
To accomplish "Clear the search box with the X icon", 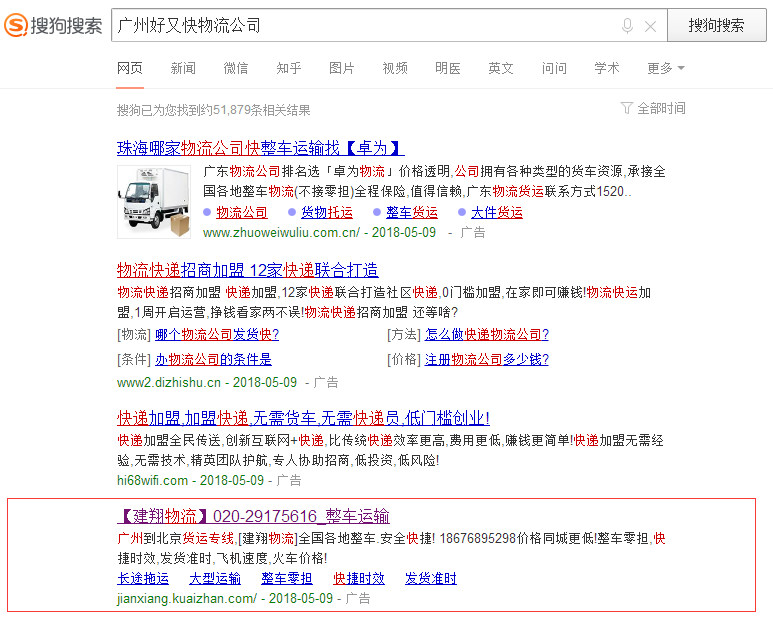I will click(650, 26).
